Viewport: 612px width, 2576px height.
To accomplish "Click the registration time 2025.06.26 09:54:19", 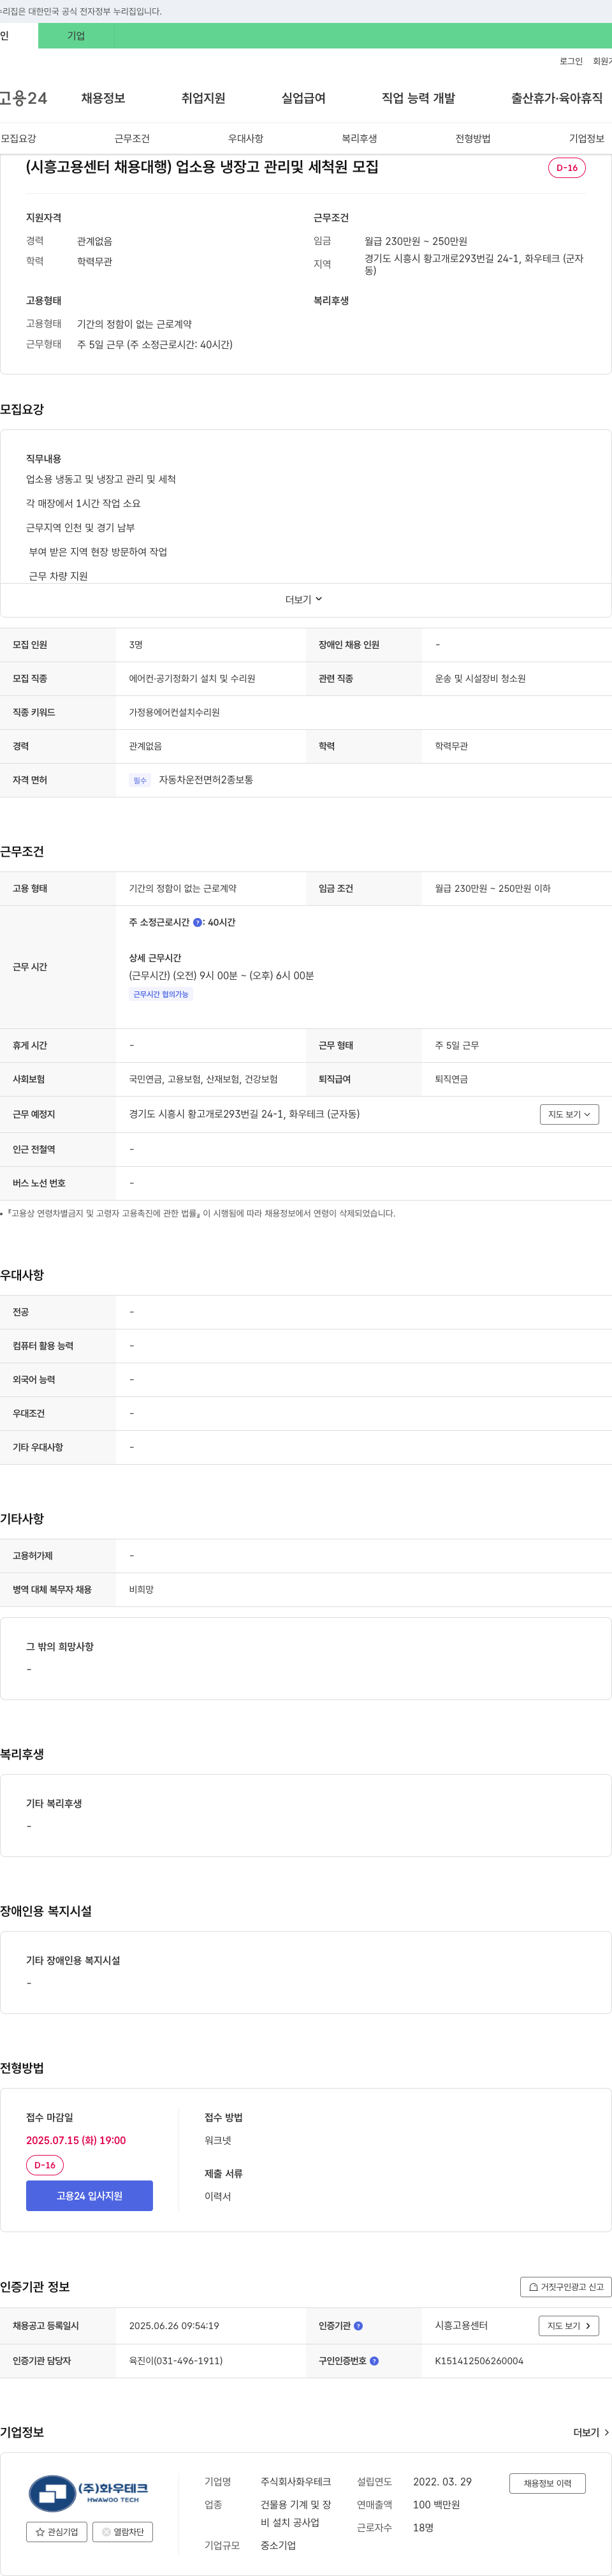I will point(174,2326).
